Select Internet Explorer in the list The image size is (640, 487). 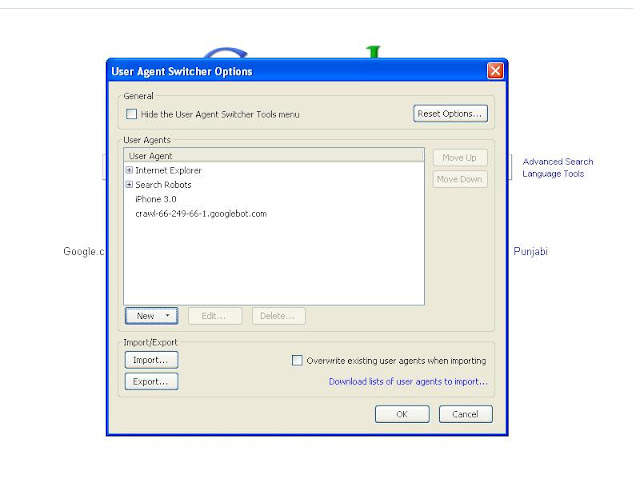coord(168,170)
